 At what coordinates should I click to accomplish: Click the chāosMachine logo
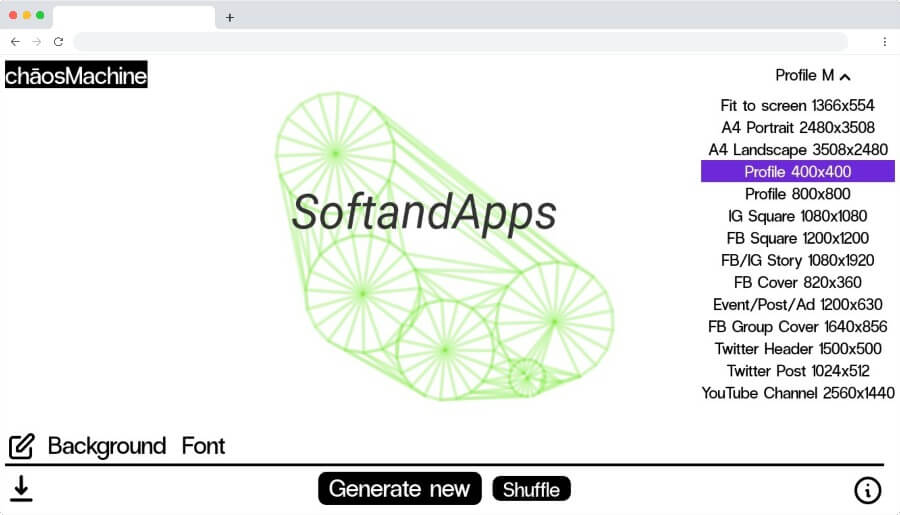tap(76, 75)
